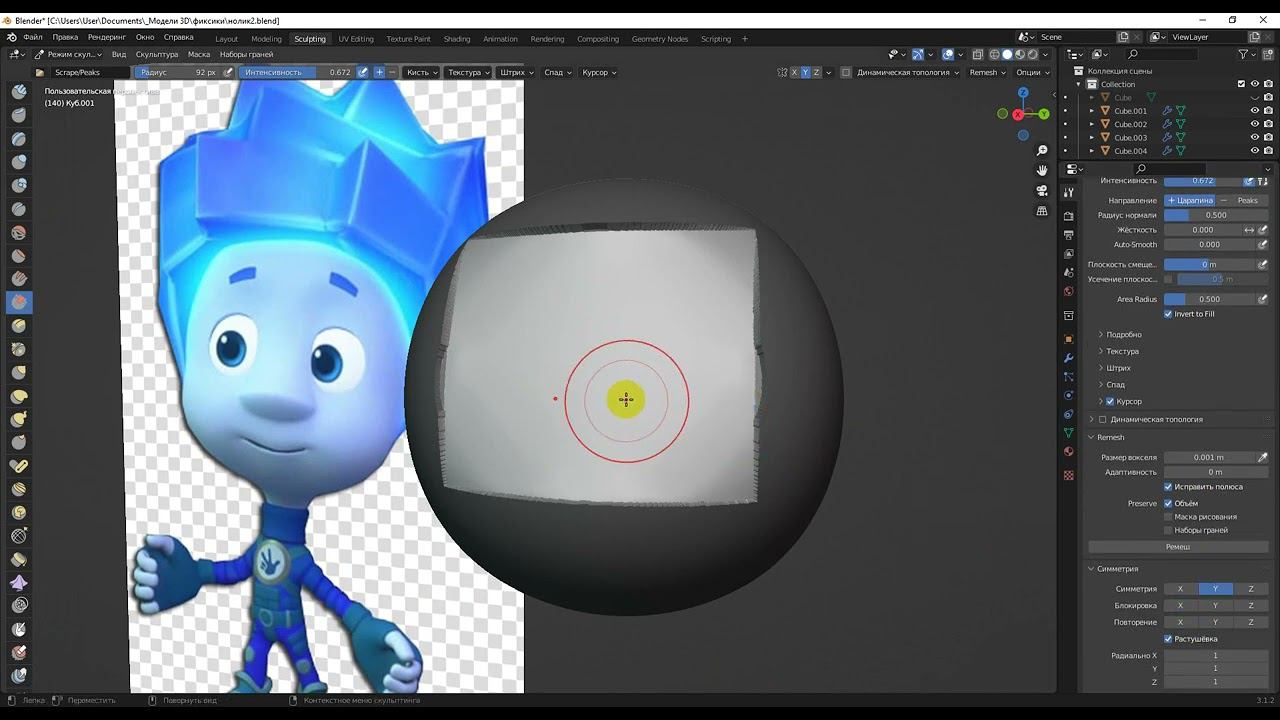The width and height of the screenshot is (1280, 720).
Task: Open the outliner filter funnel
Action: [1244, 54]
